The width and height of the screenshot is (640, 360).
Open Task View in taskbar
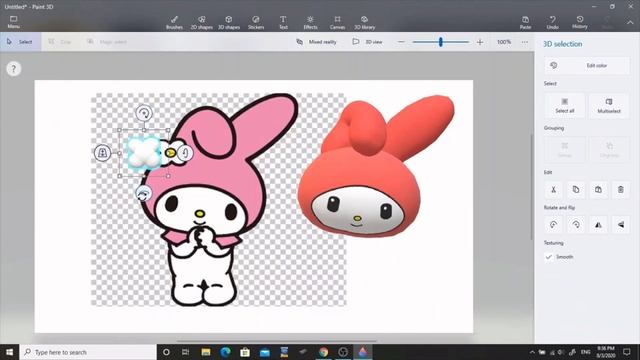point(186,352)
